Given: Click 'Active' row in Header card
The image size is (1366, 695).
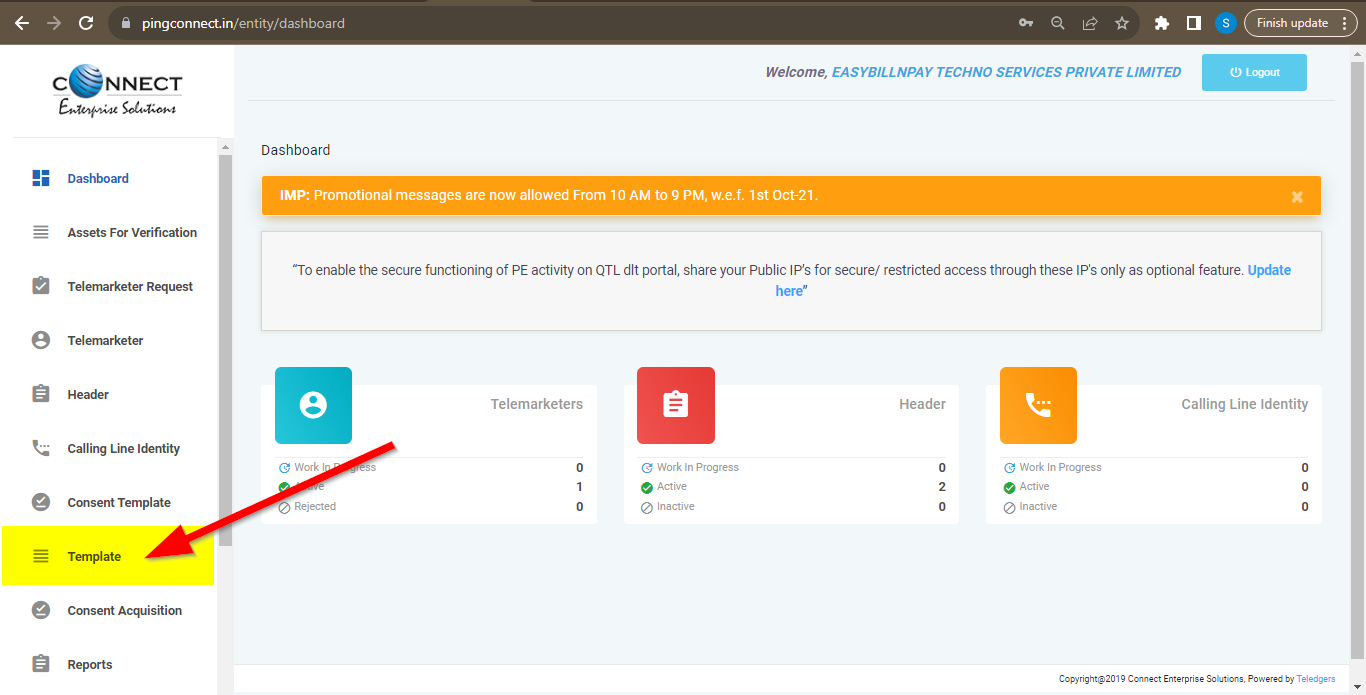Looking at the screenshot, I should click(791, 487).
